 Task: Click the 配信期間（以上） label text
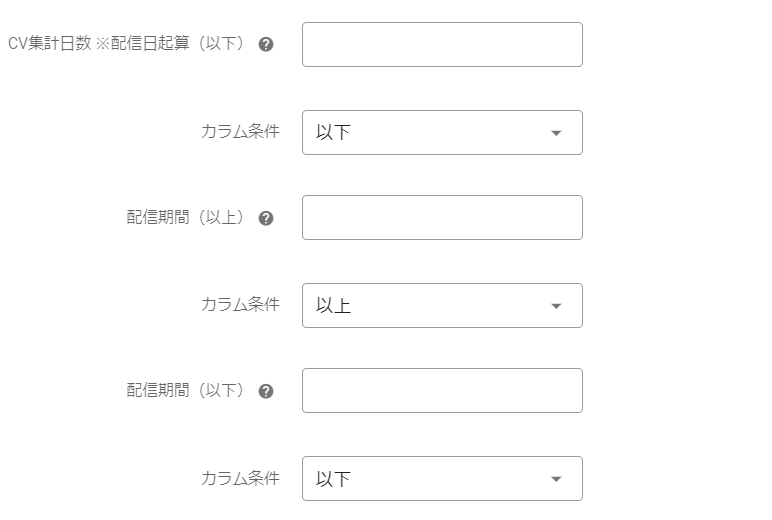pyautogui.click(x=186, y=218)
